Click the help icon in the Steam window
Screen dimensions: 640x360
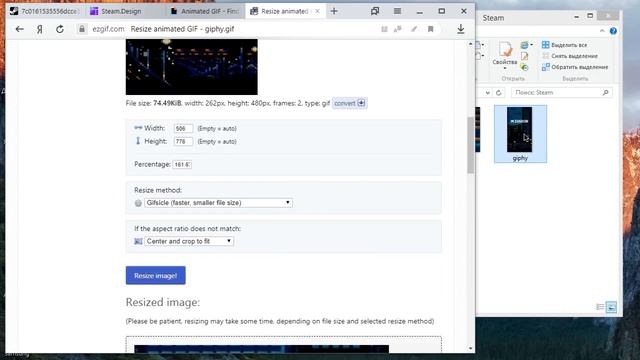point(613,31)
